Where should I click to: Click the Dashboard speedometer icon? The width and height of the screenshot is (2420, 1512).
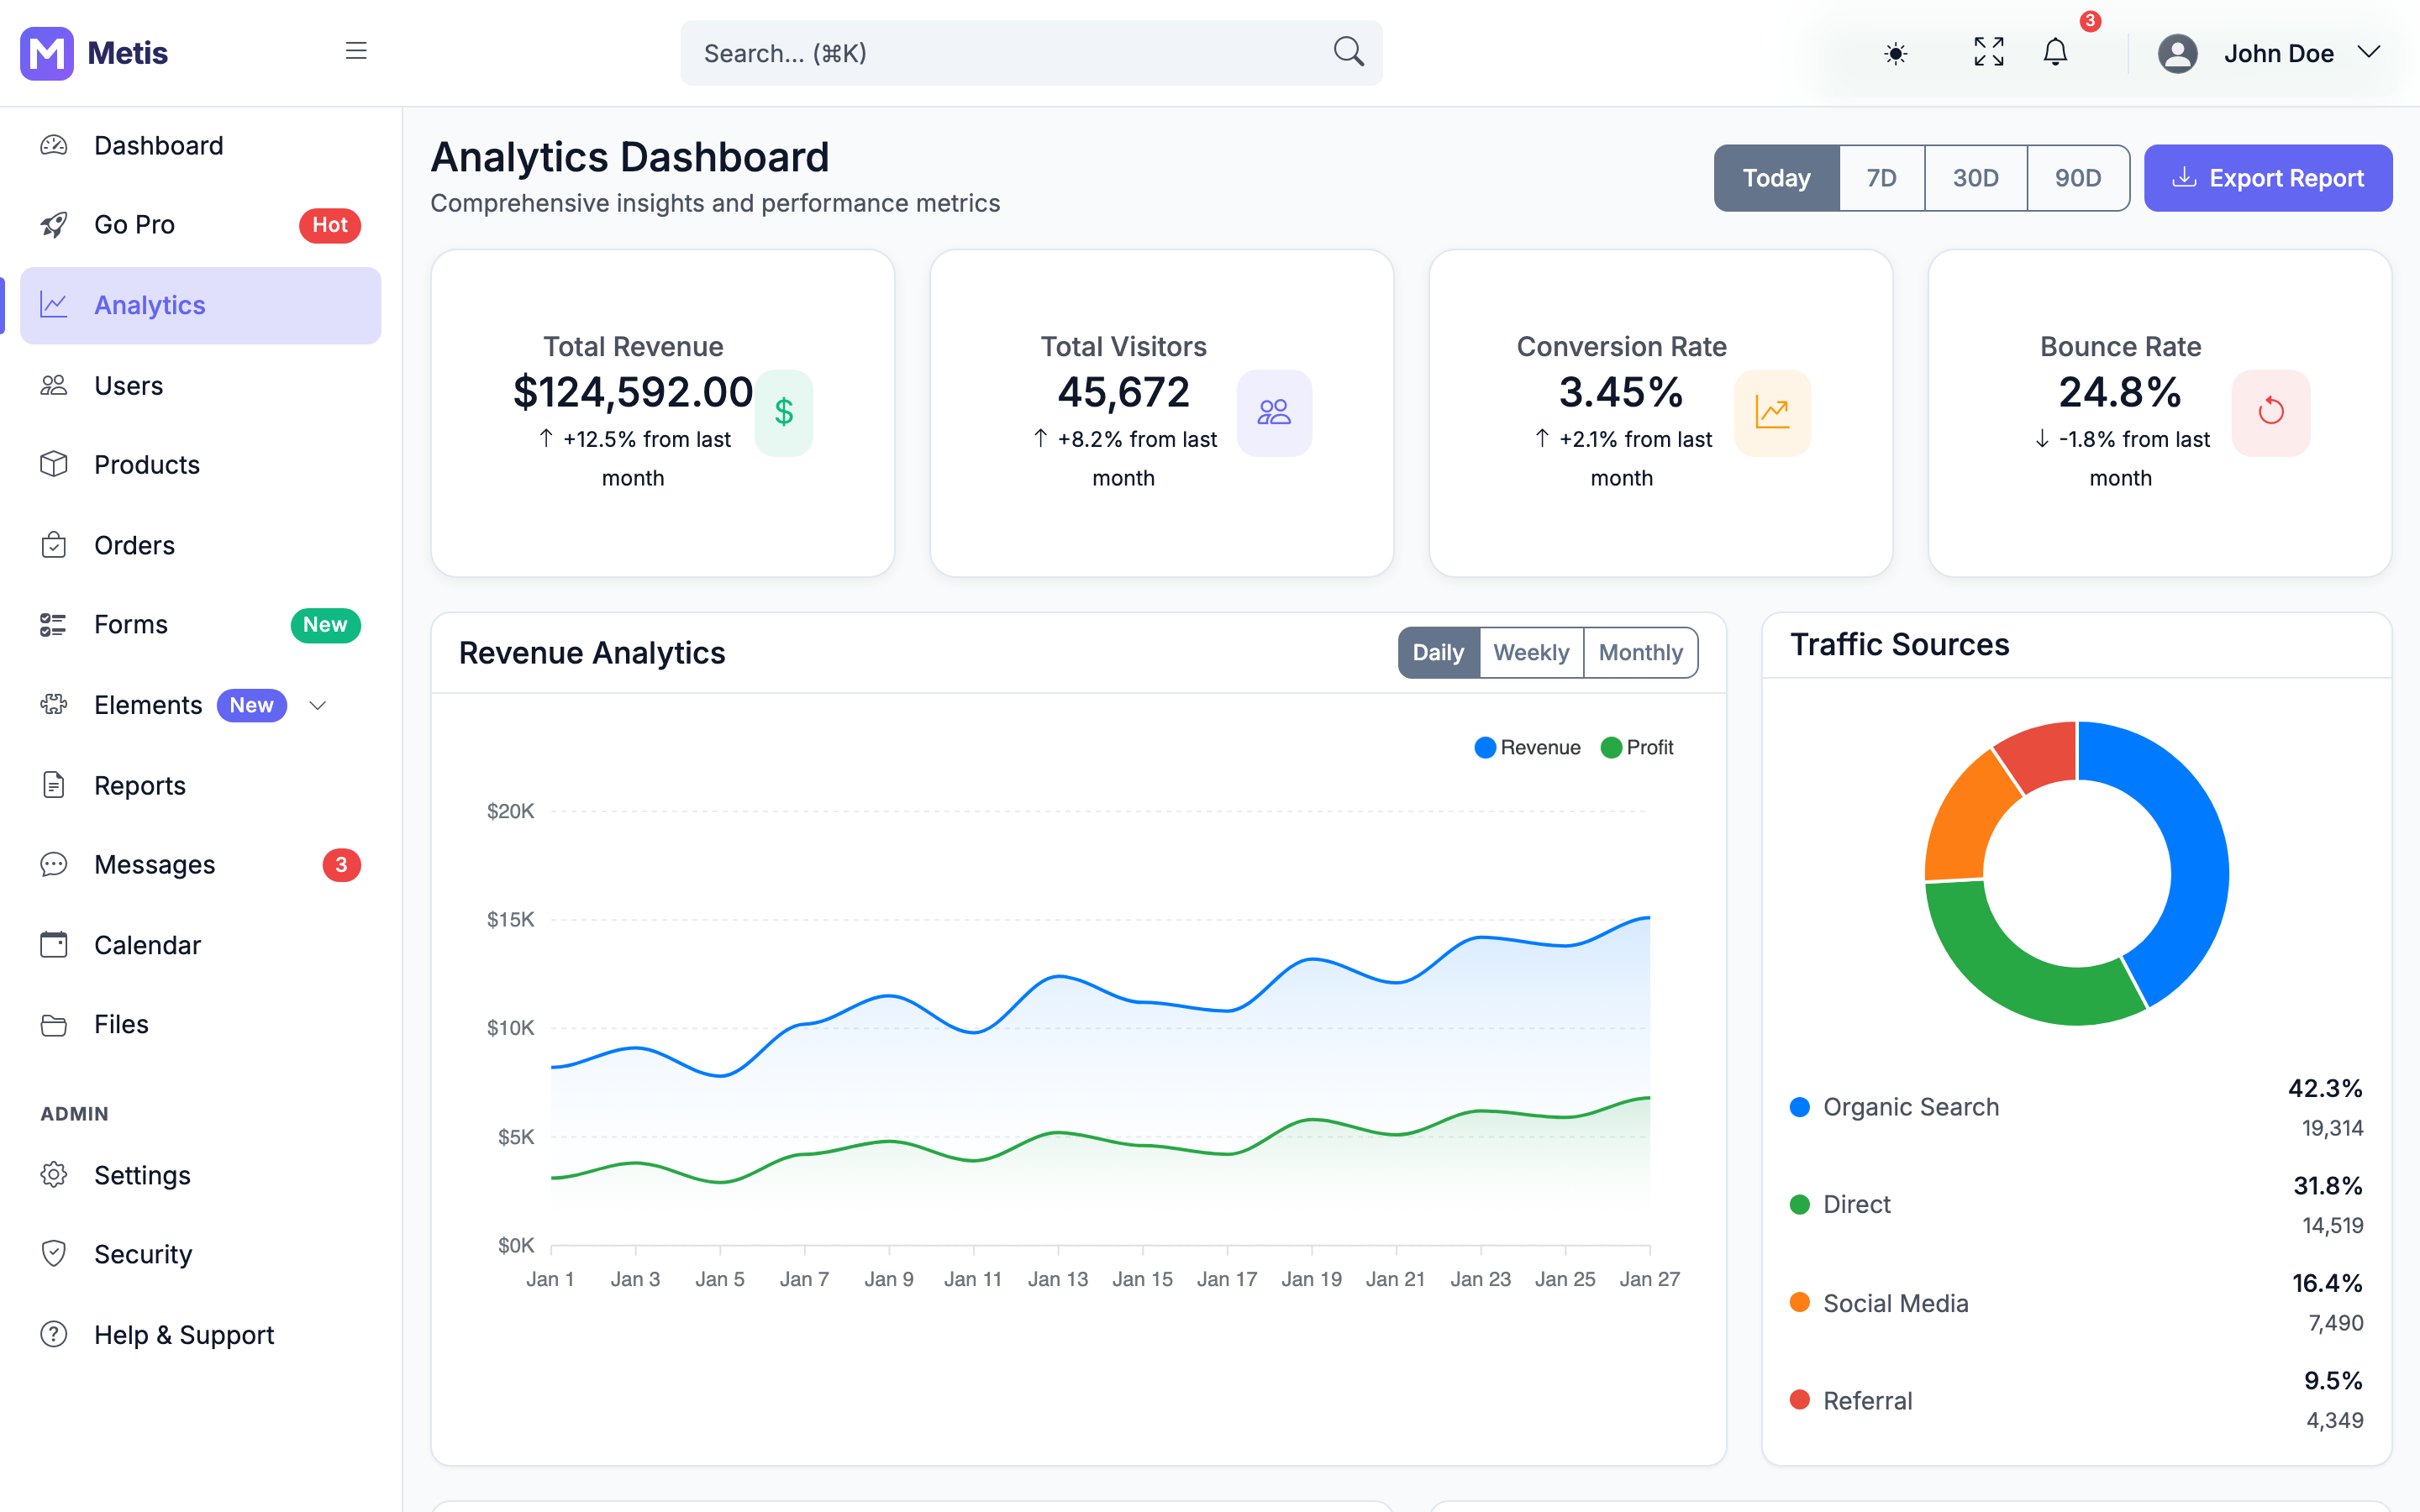coord(54,146)
